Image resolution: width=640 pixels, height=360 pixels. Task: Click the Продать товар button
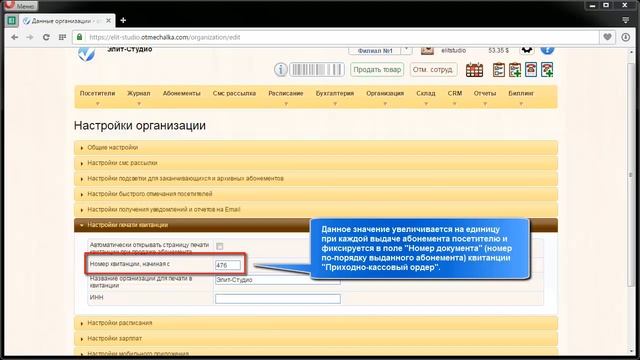(377, 70)
